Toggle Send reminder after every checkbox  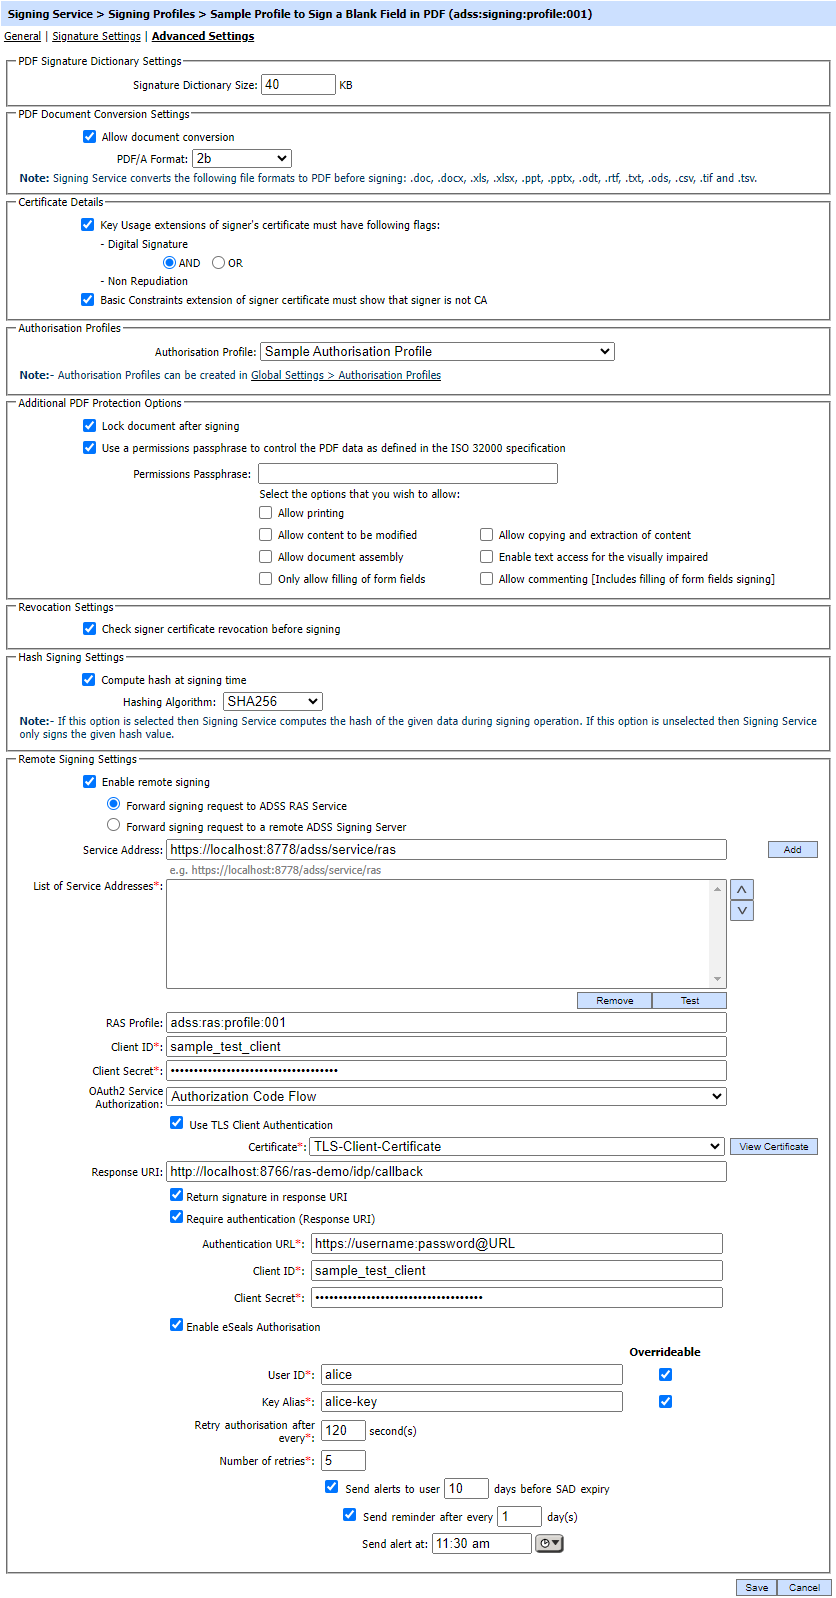pos(349,1515)
